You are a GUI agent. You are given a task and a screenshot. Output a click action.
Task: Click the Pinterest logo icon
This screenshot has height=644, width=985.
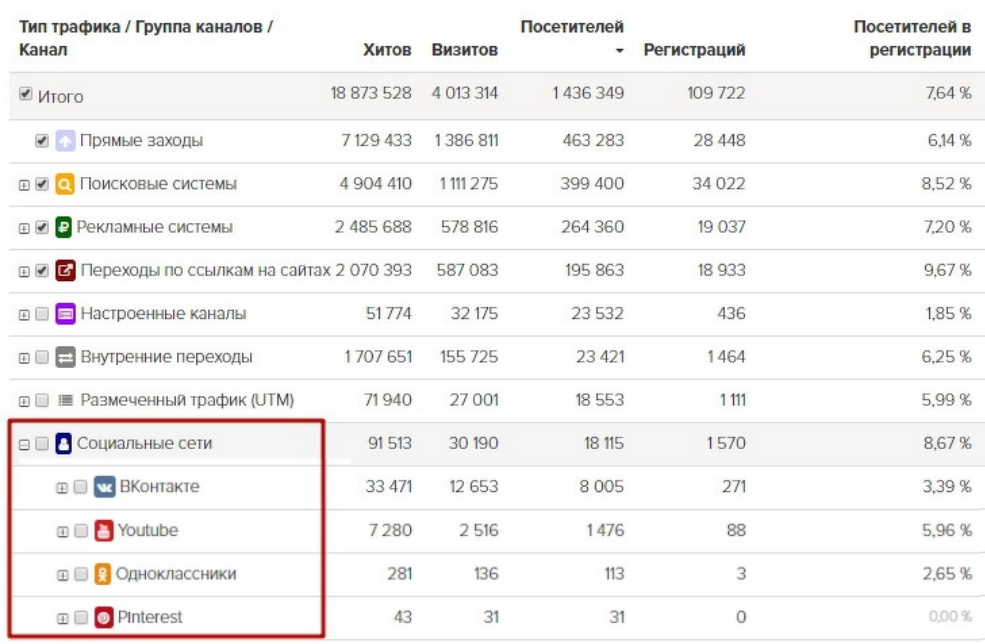pos(104,617)
